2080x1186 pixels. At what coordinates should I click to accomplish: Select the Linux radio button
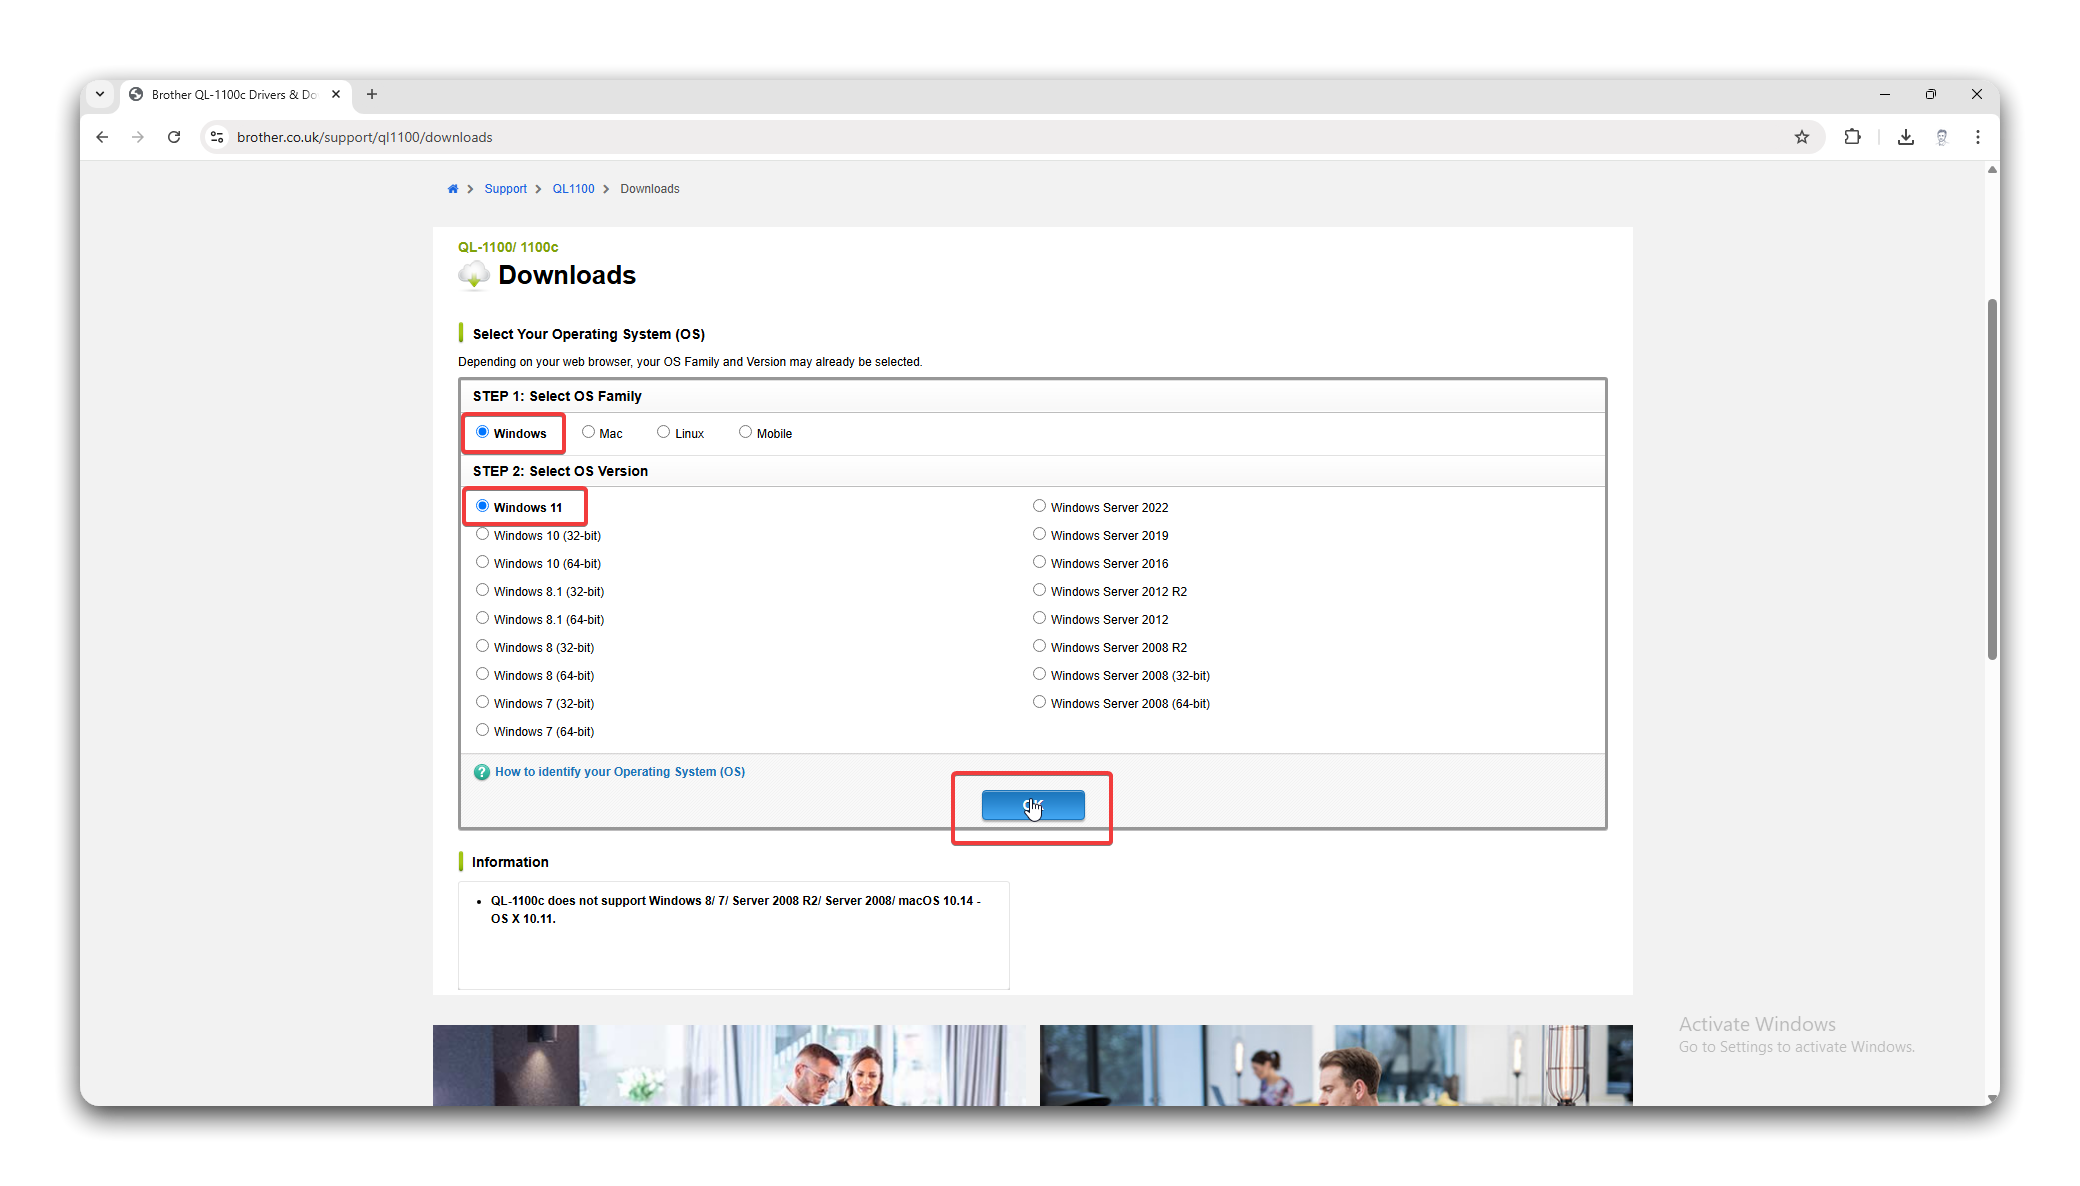click(663, 432)
